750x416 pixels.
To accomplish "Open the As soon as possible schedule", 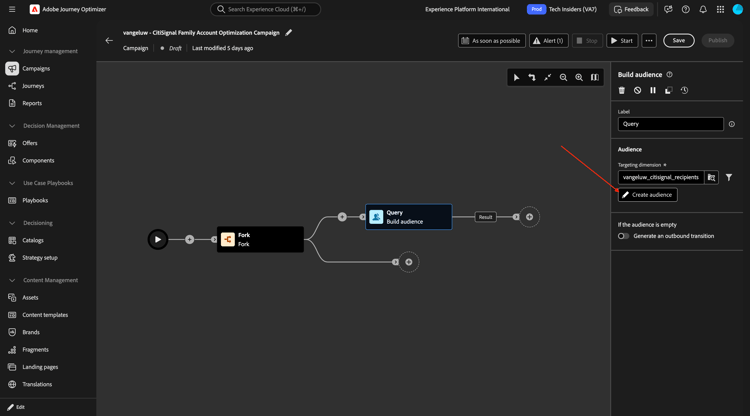I will (x=491, y=41).
